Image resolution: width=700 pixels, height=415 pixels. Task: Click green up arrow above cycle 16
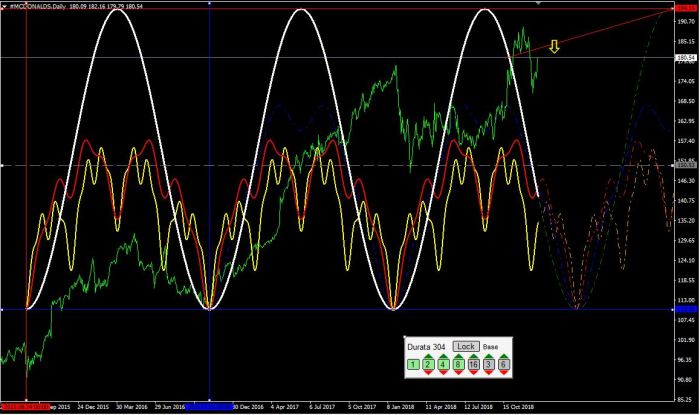[x=474, y=356]
